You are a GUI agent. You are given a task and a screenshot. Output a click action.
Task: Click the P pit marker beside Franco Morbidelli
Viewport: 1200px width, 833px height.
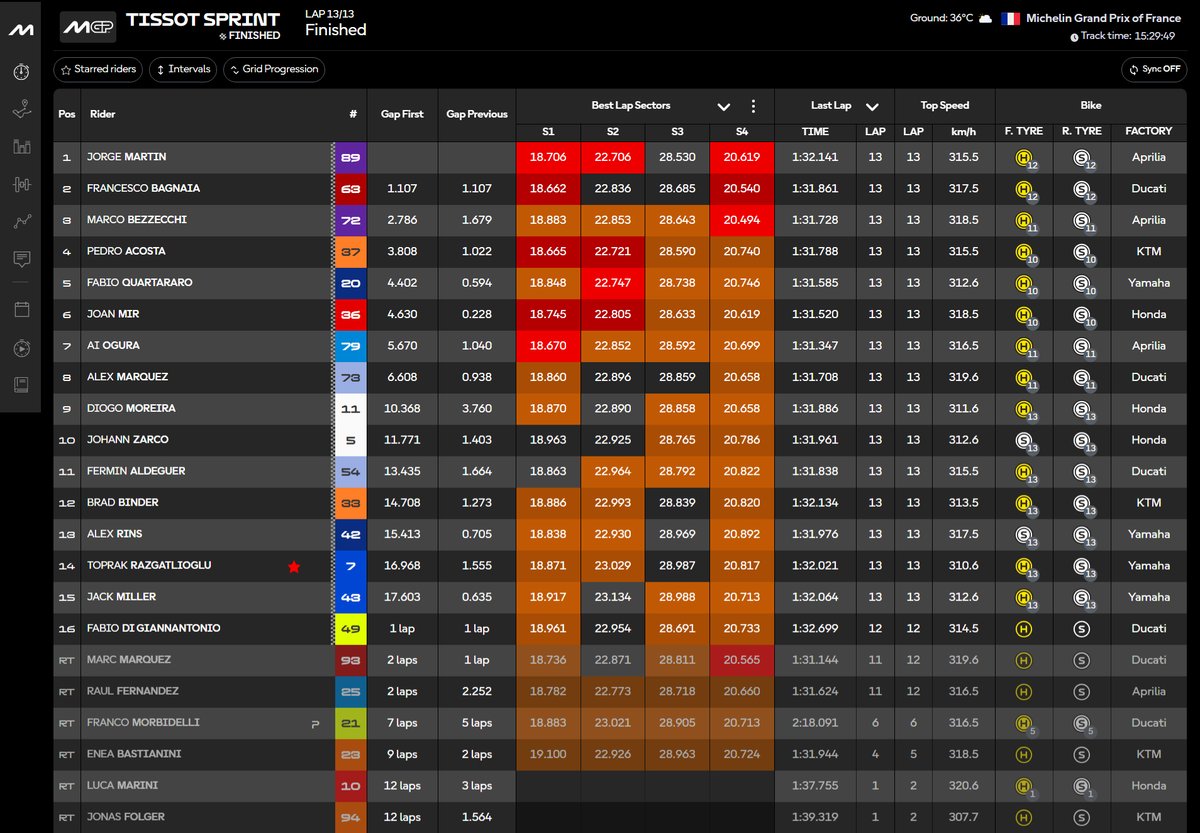click(315, 723)
